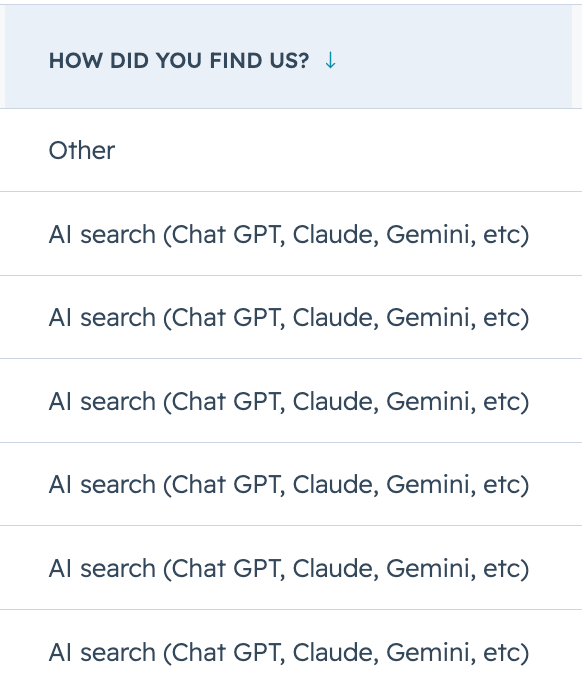Click the word Claude in the sixth AI search row
Screen dimensions: 582x692
click(336, 652)
